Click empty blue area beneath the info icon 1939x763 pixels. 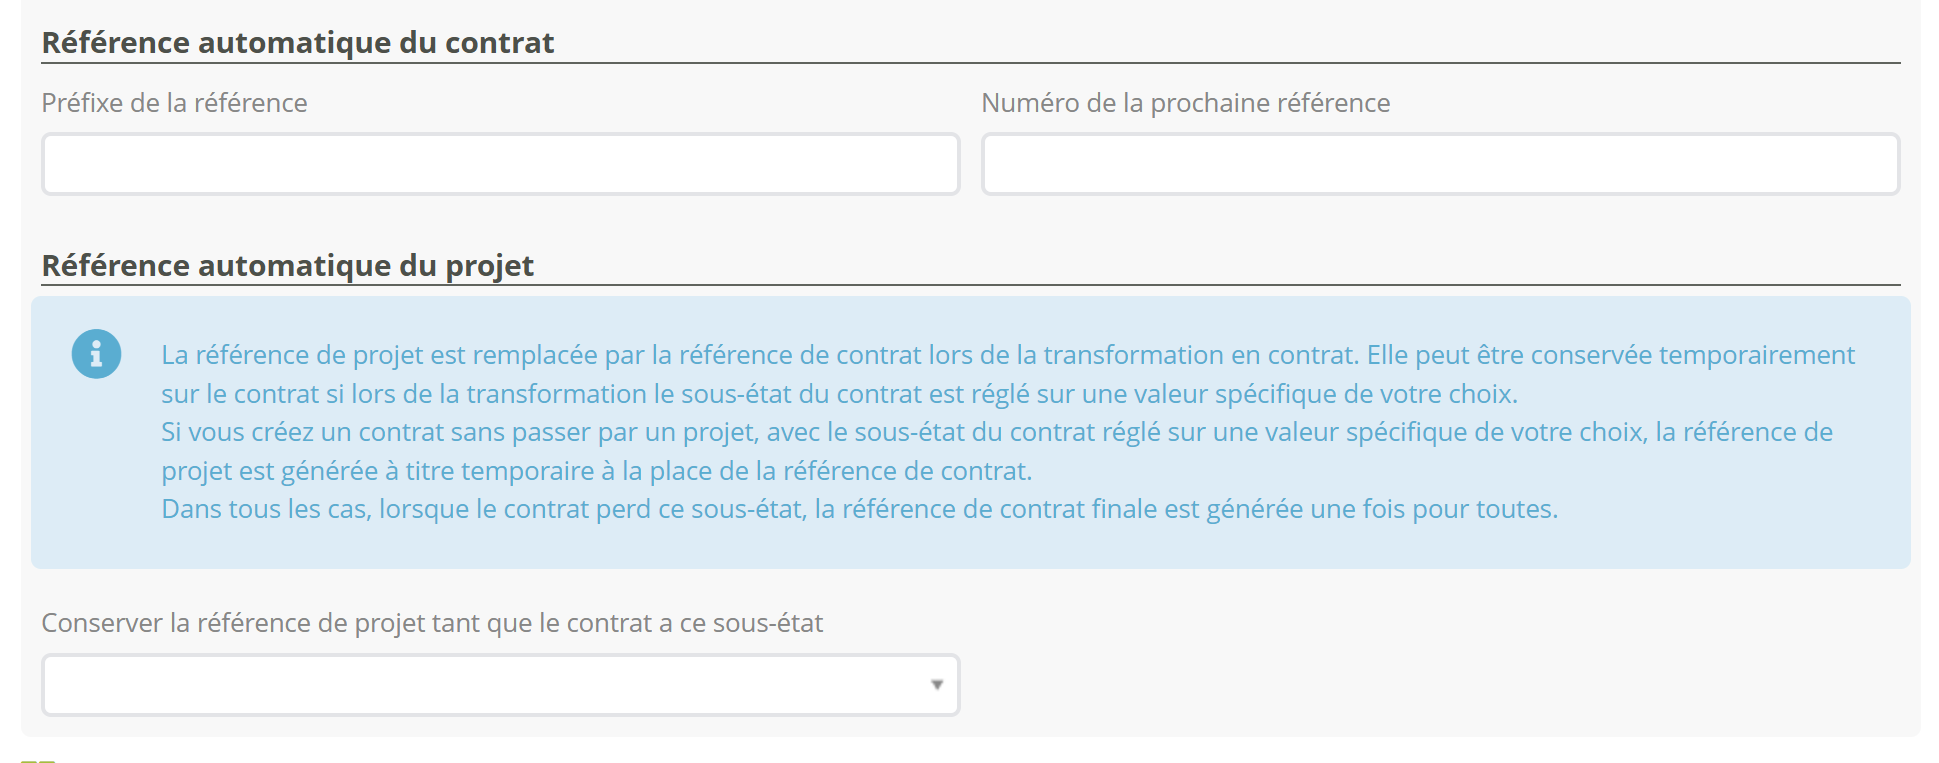tap(96, 470)
